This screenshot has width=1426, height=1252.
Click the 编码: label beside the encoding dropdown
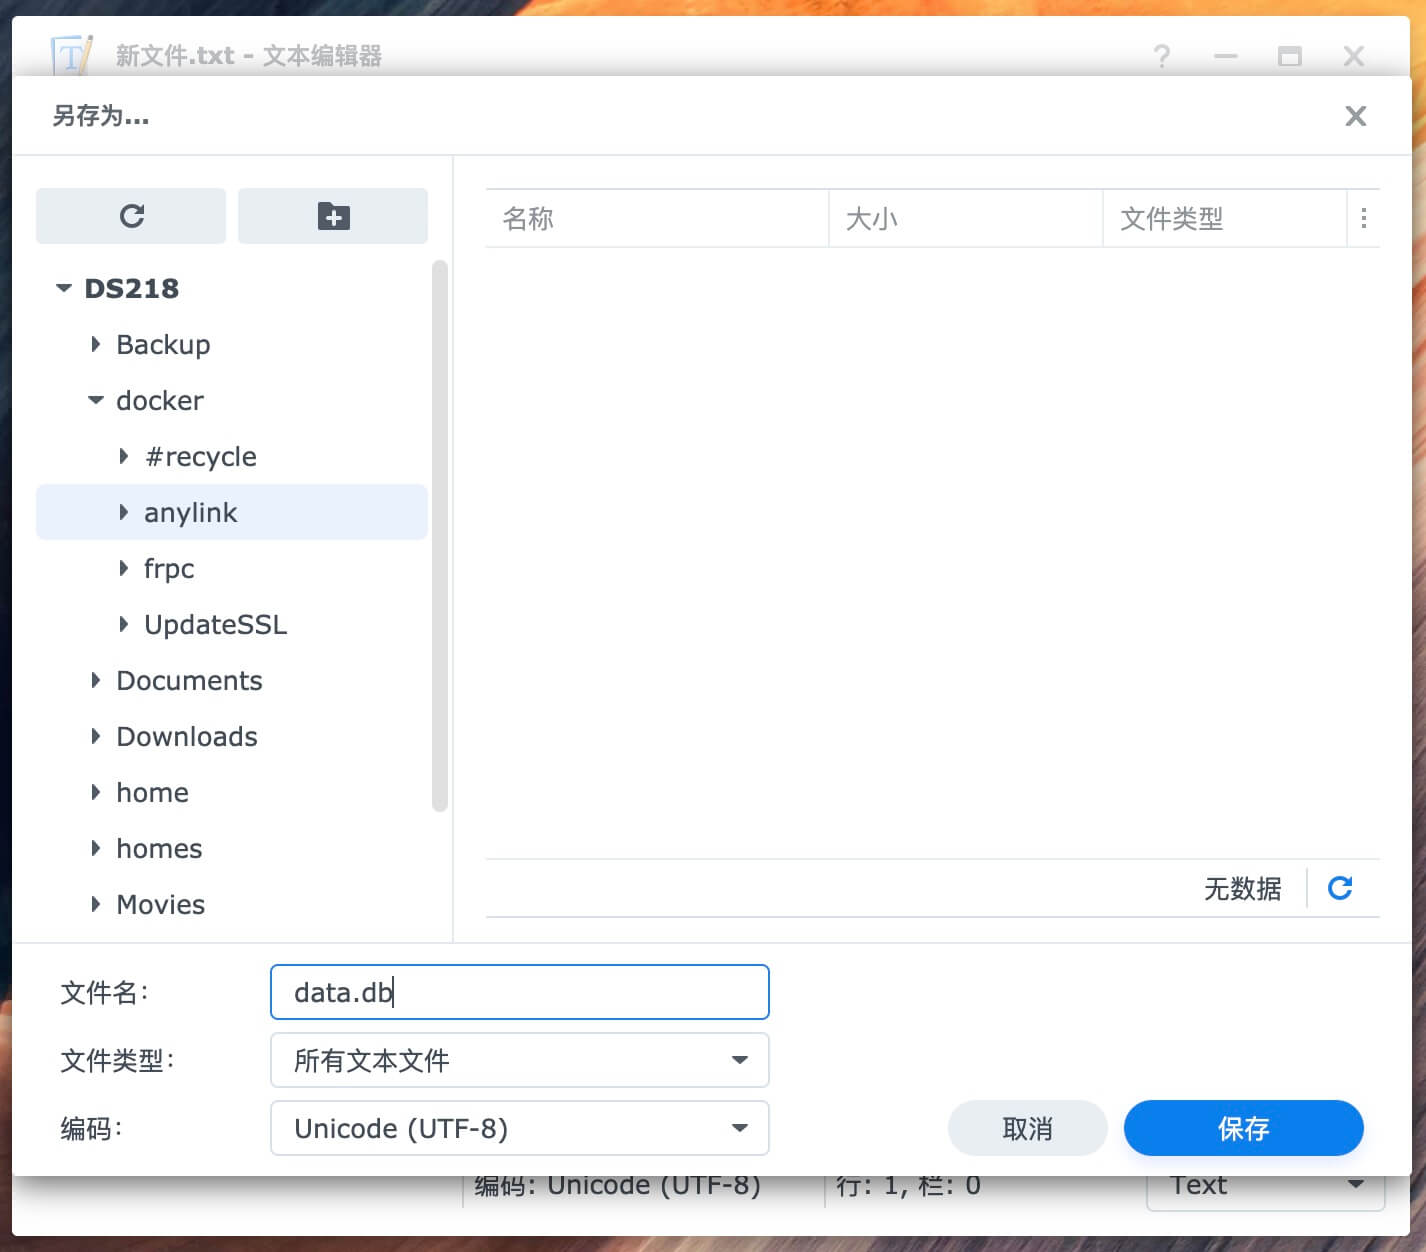(91, 1128)
